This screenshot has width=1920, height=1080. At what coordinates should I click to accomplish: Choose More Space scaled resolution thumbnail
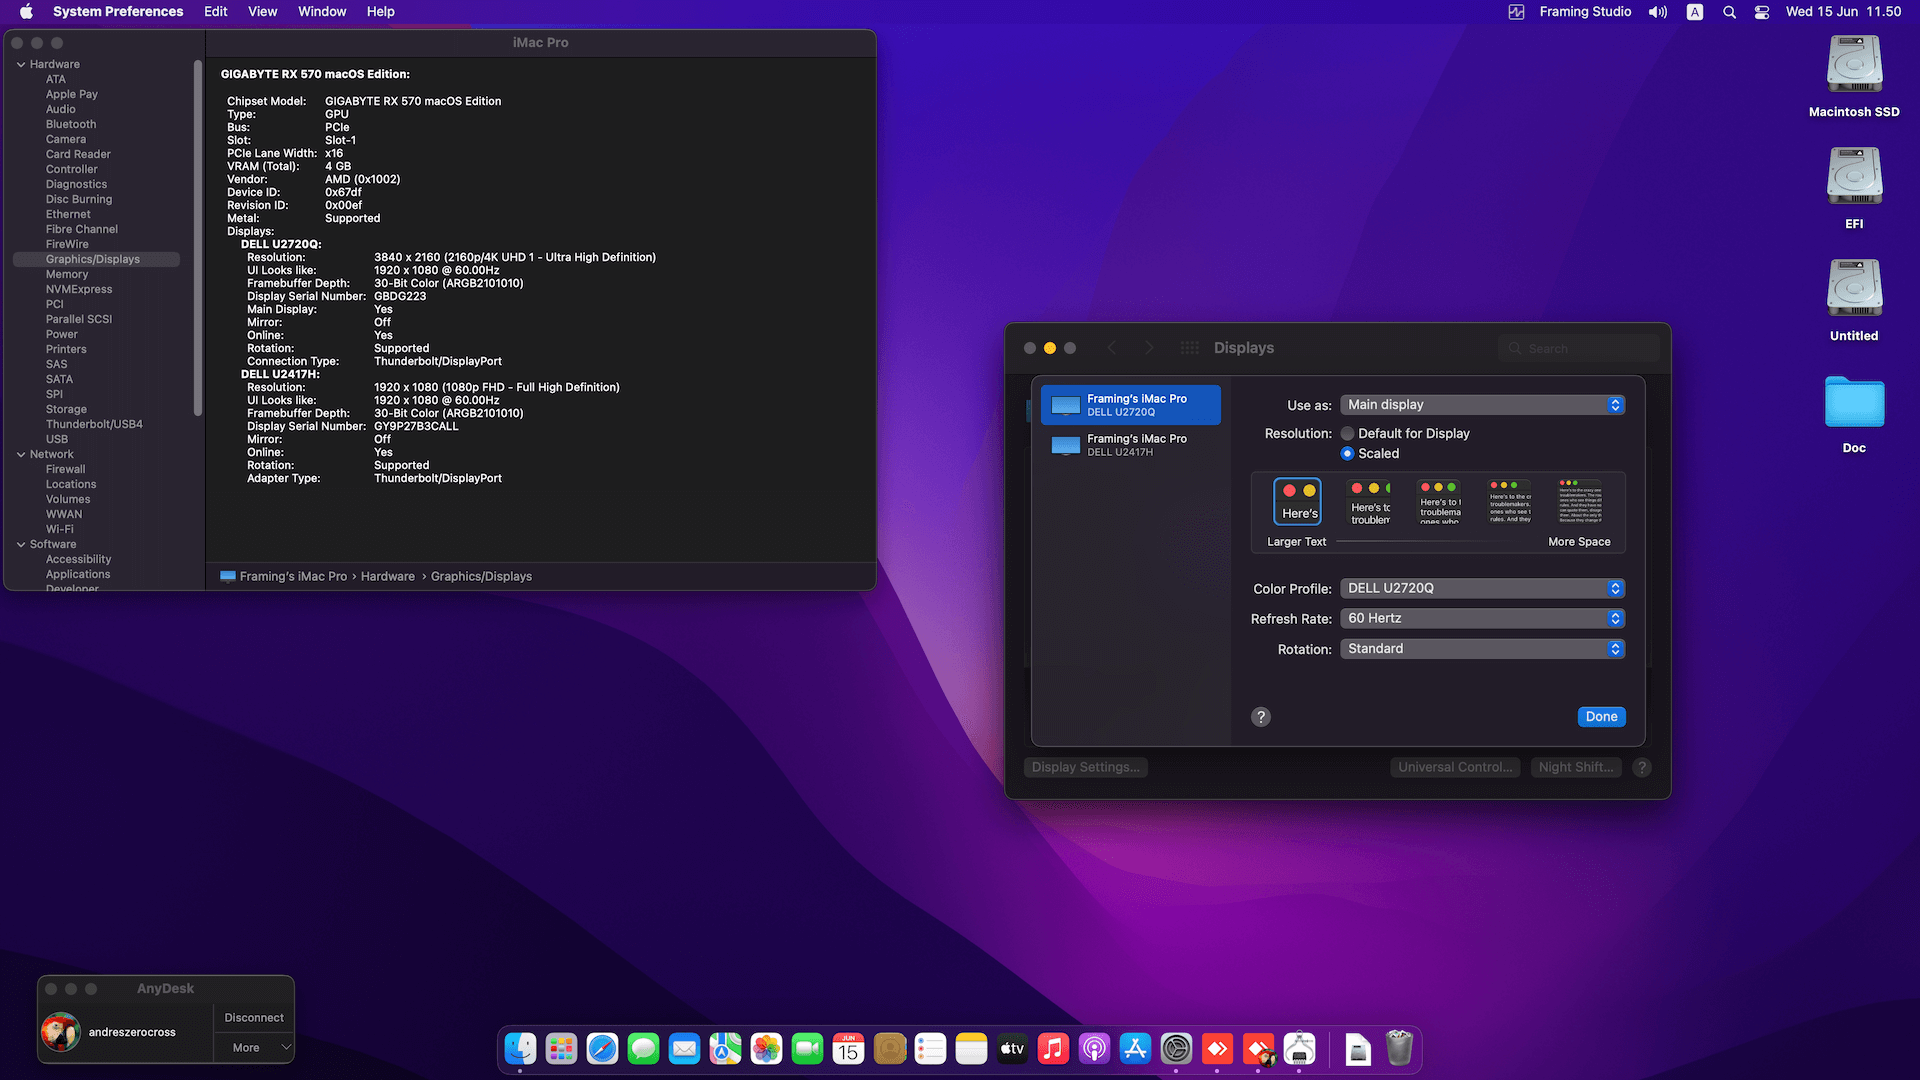point(1580,501)
